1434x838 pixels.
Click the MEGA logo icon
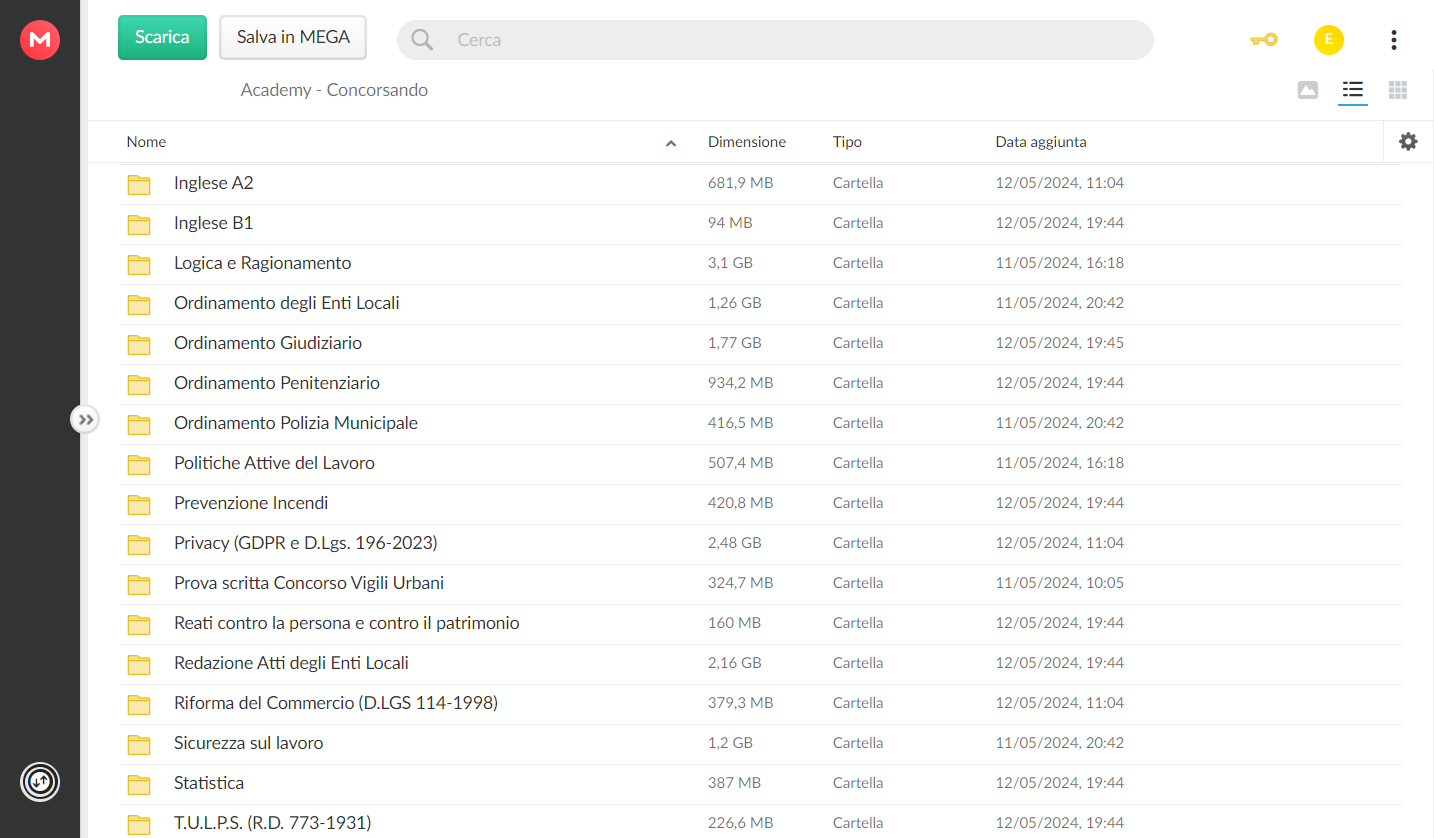click(x=40, y=40)
